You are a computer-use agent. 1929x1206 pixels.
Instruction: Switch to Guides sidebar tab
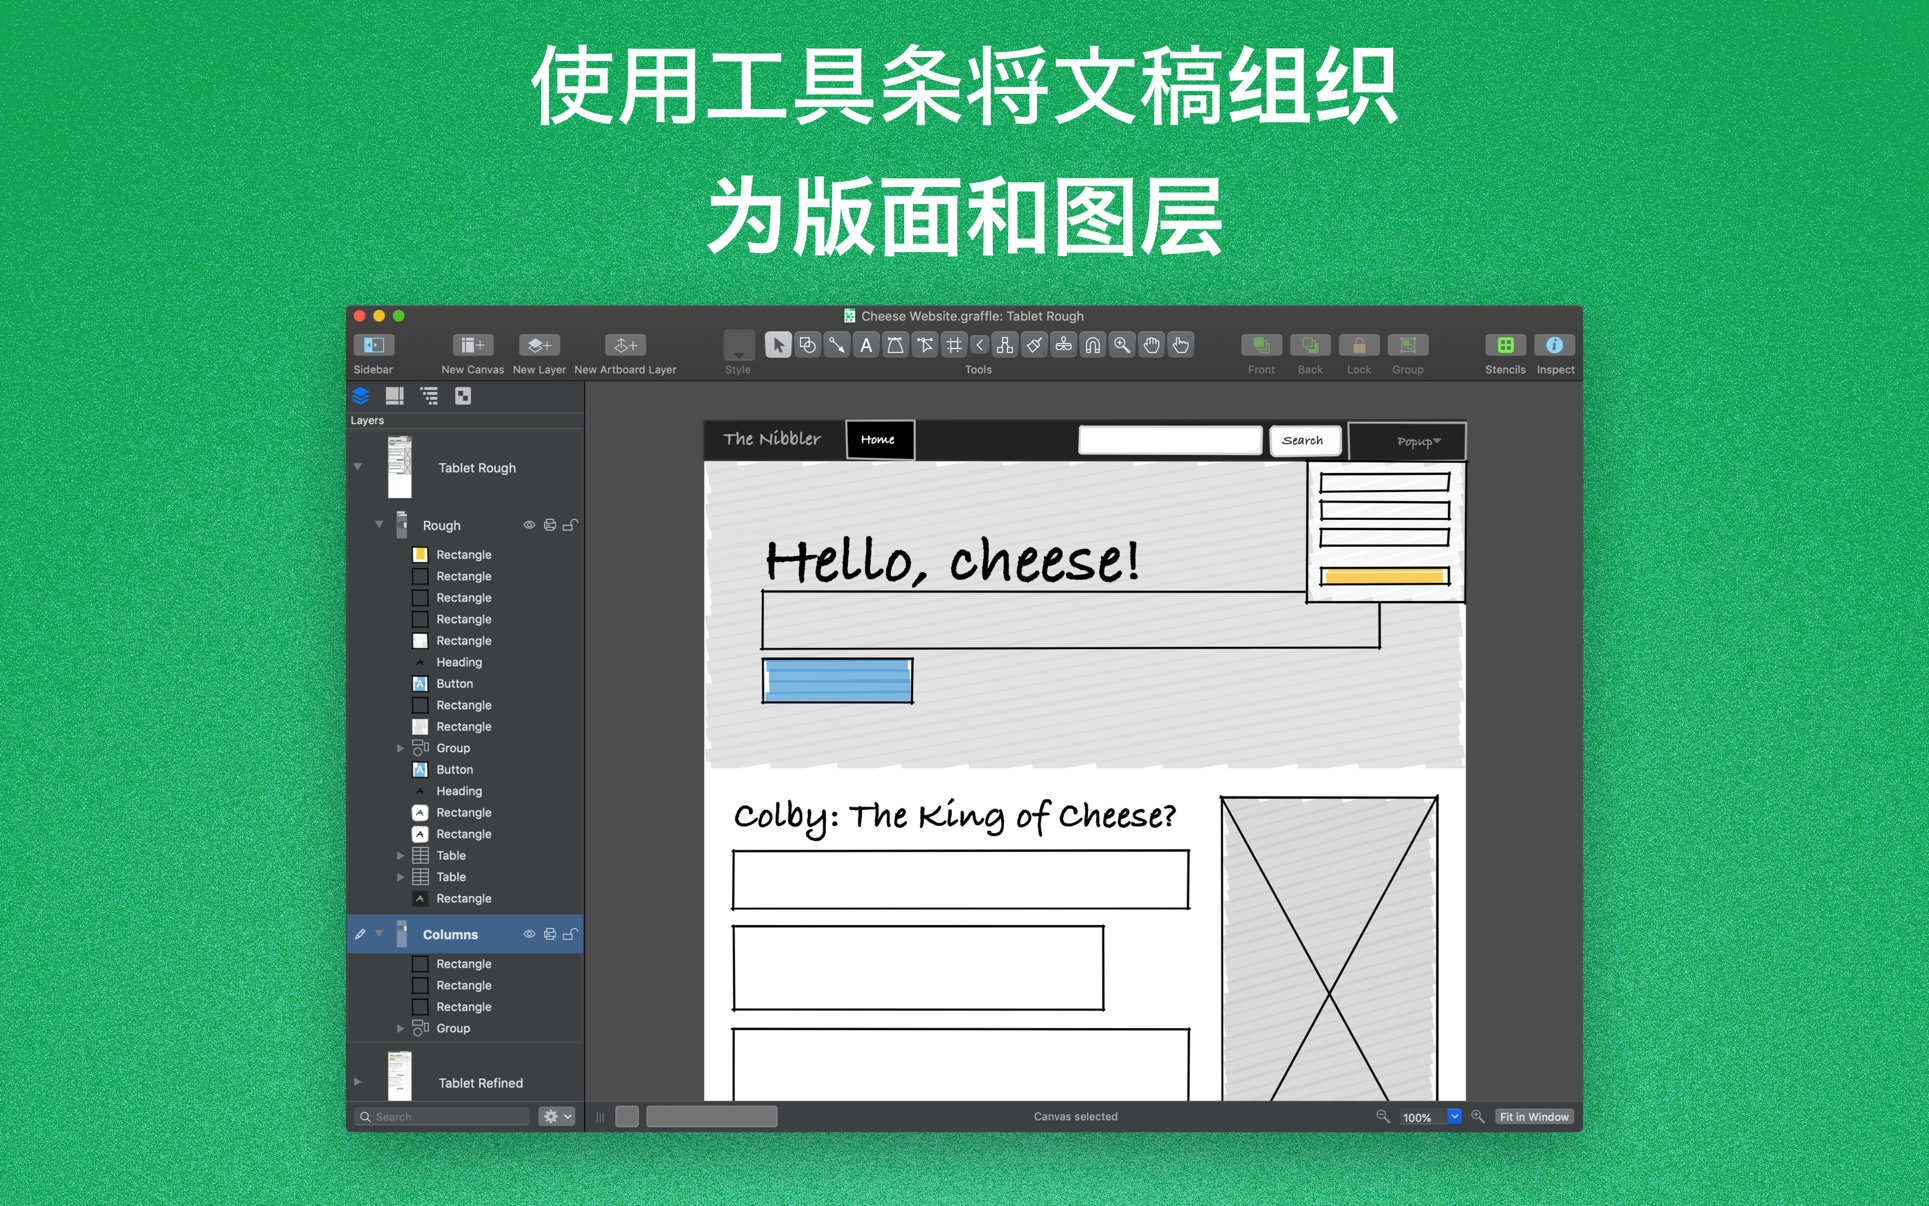(395, 396)
